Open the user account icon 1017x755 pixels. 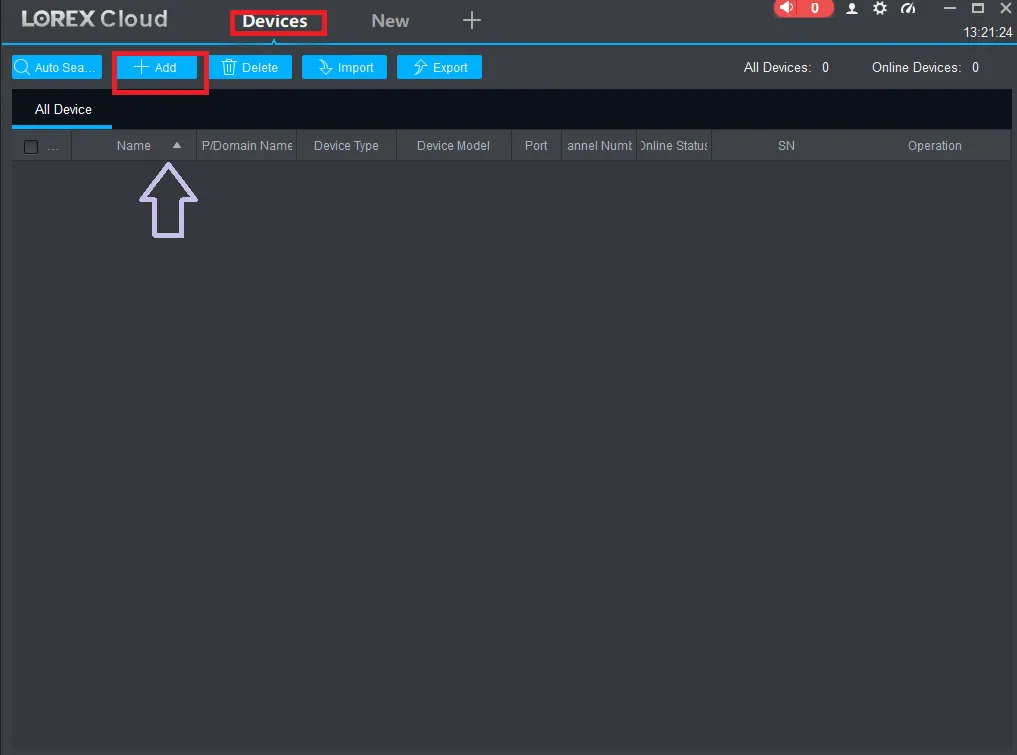click(x=851, y=8)
